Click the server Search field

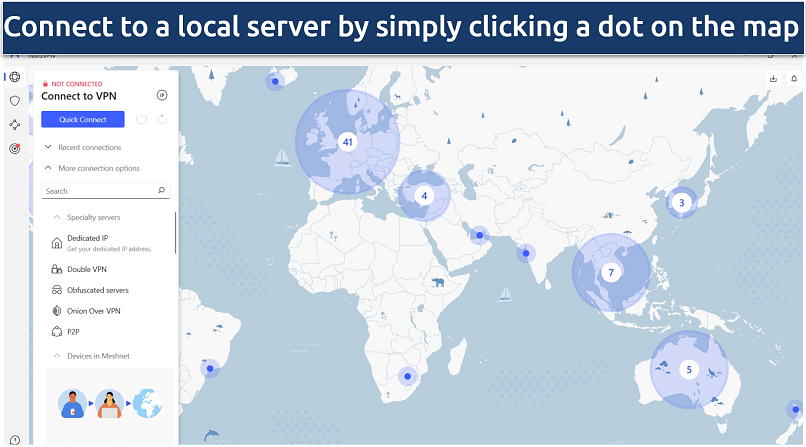100,190
